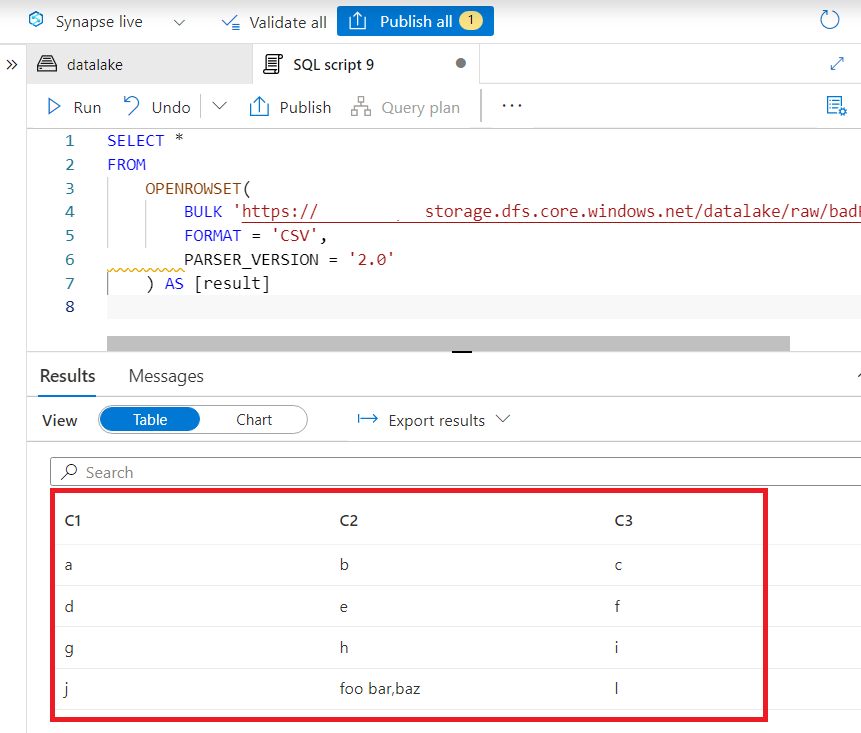Click the editor horizontal scrollbar
The height and width of the screenshot is (733, 861).
448,343
